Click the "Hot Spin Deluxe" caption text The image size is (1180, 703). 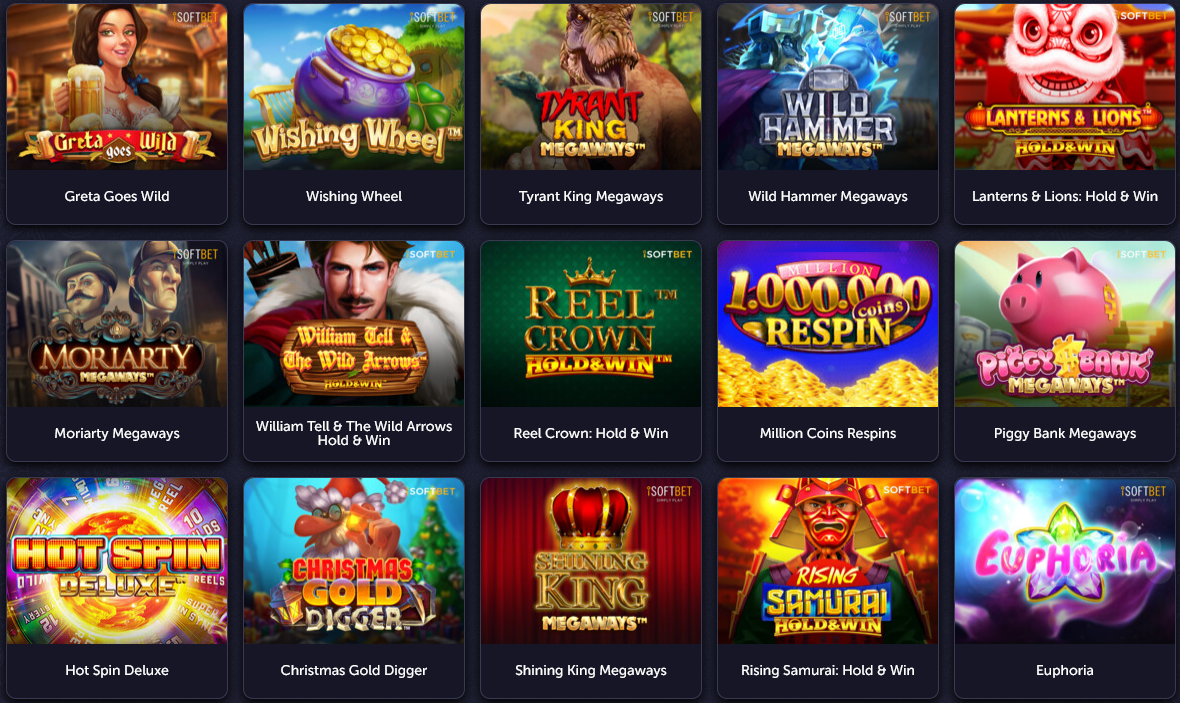tap(117, 671)
